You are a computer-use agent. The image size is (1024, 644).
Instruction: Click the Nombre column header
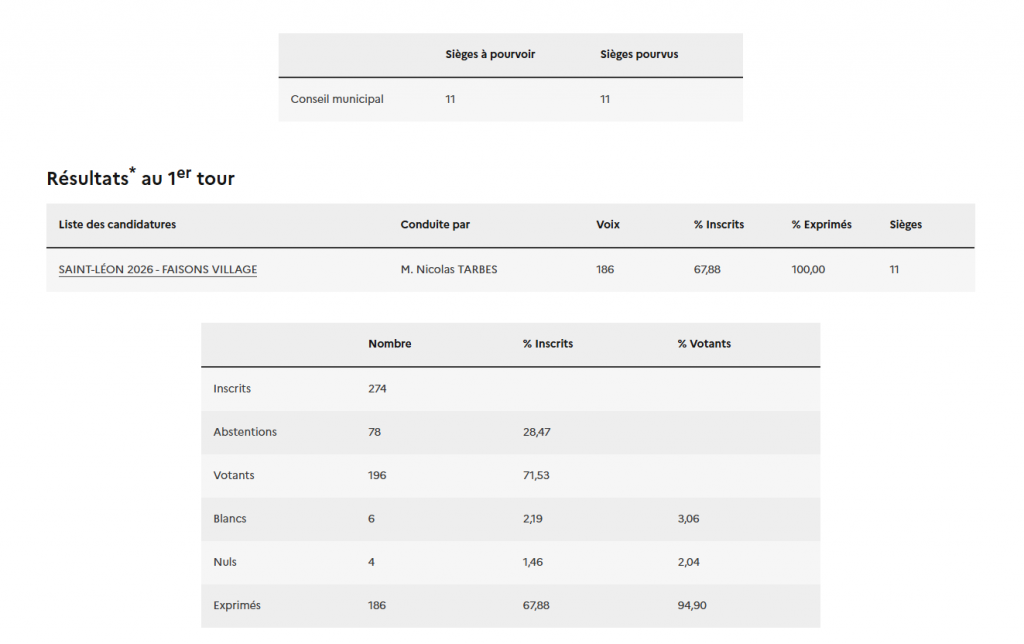tap(389, 344)
